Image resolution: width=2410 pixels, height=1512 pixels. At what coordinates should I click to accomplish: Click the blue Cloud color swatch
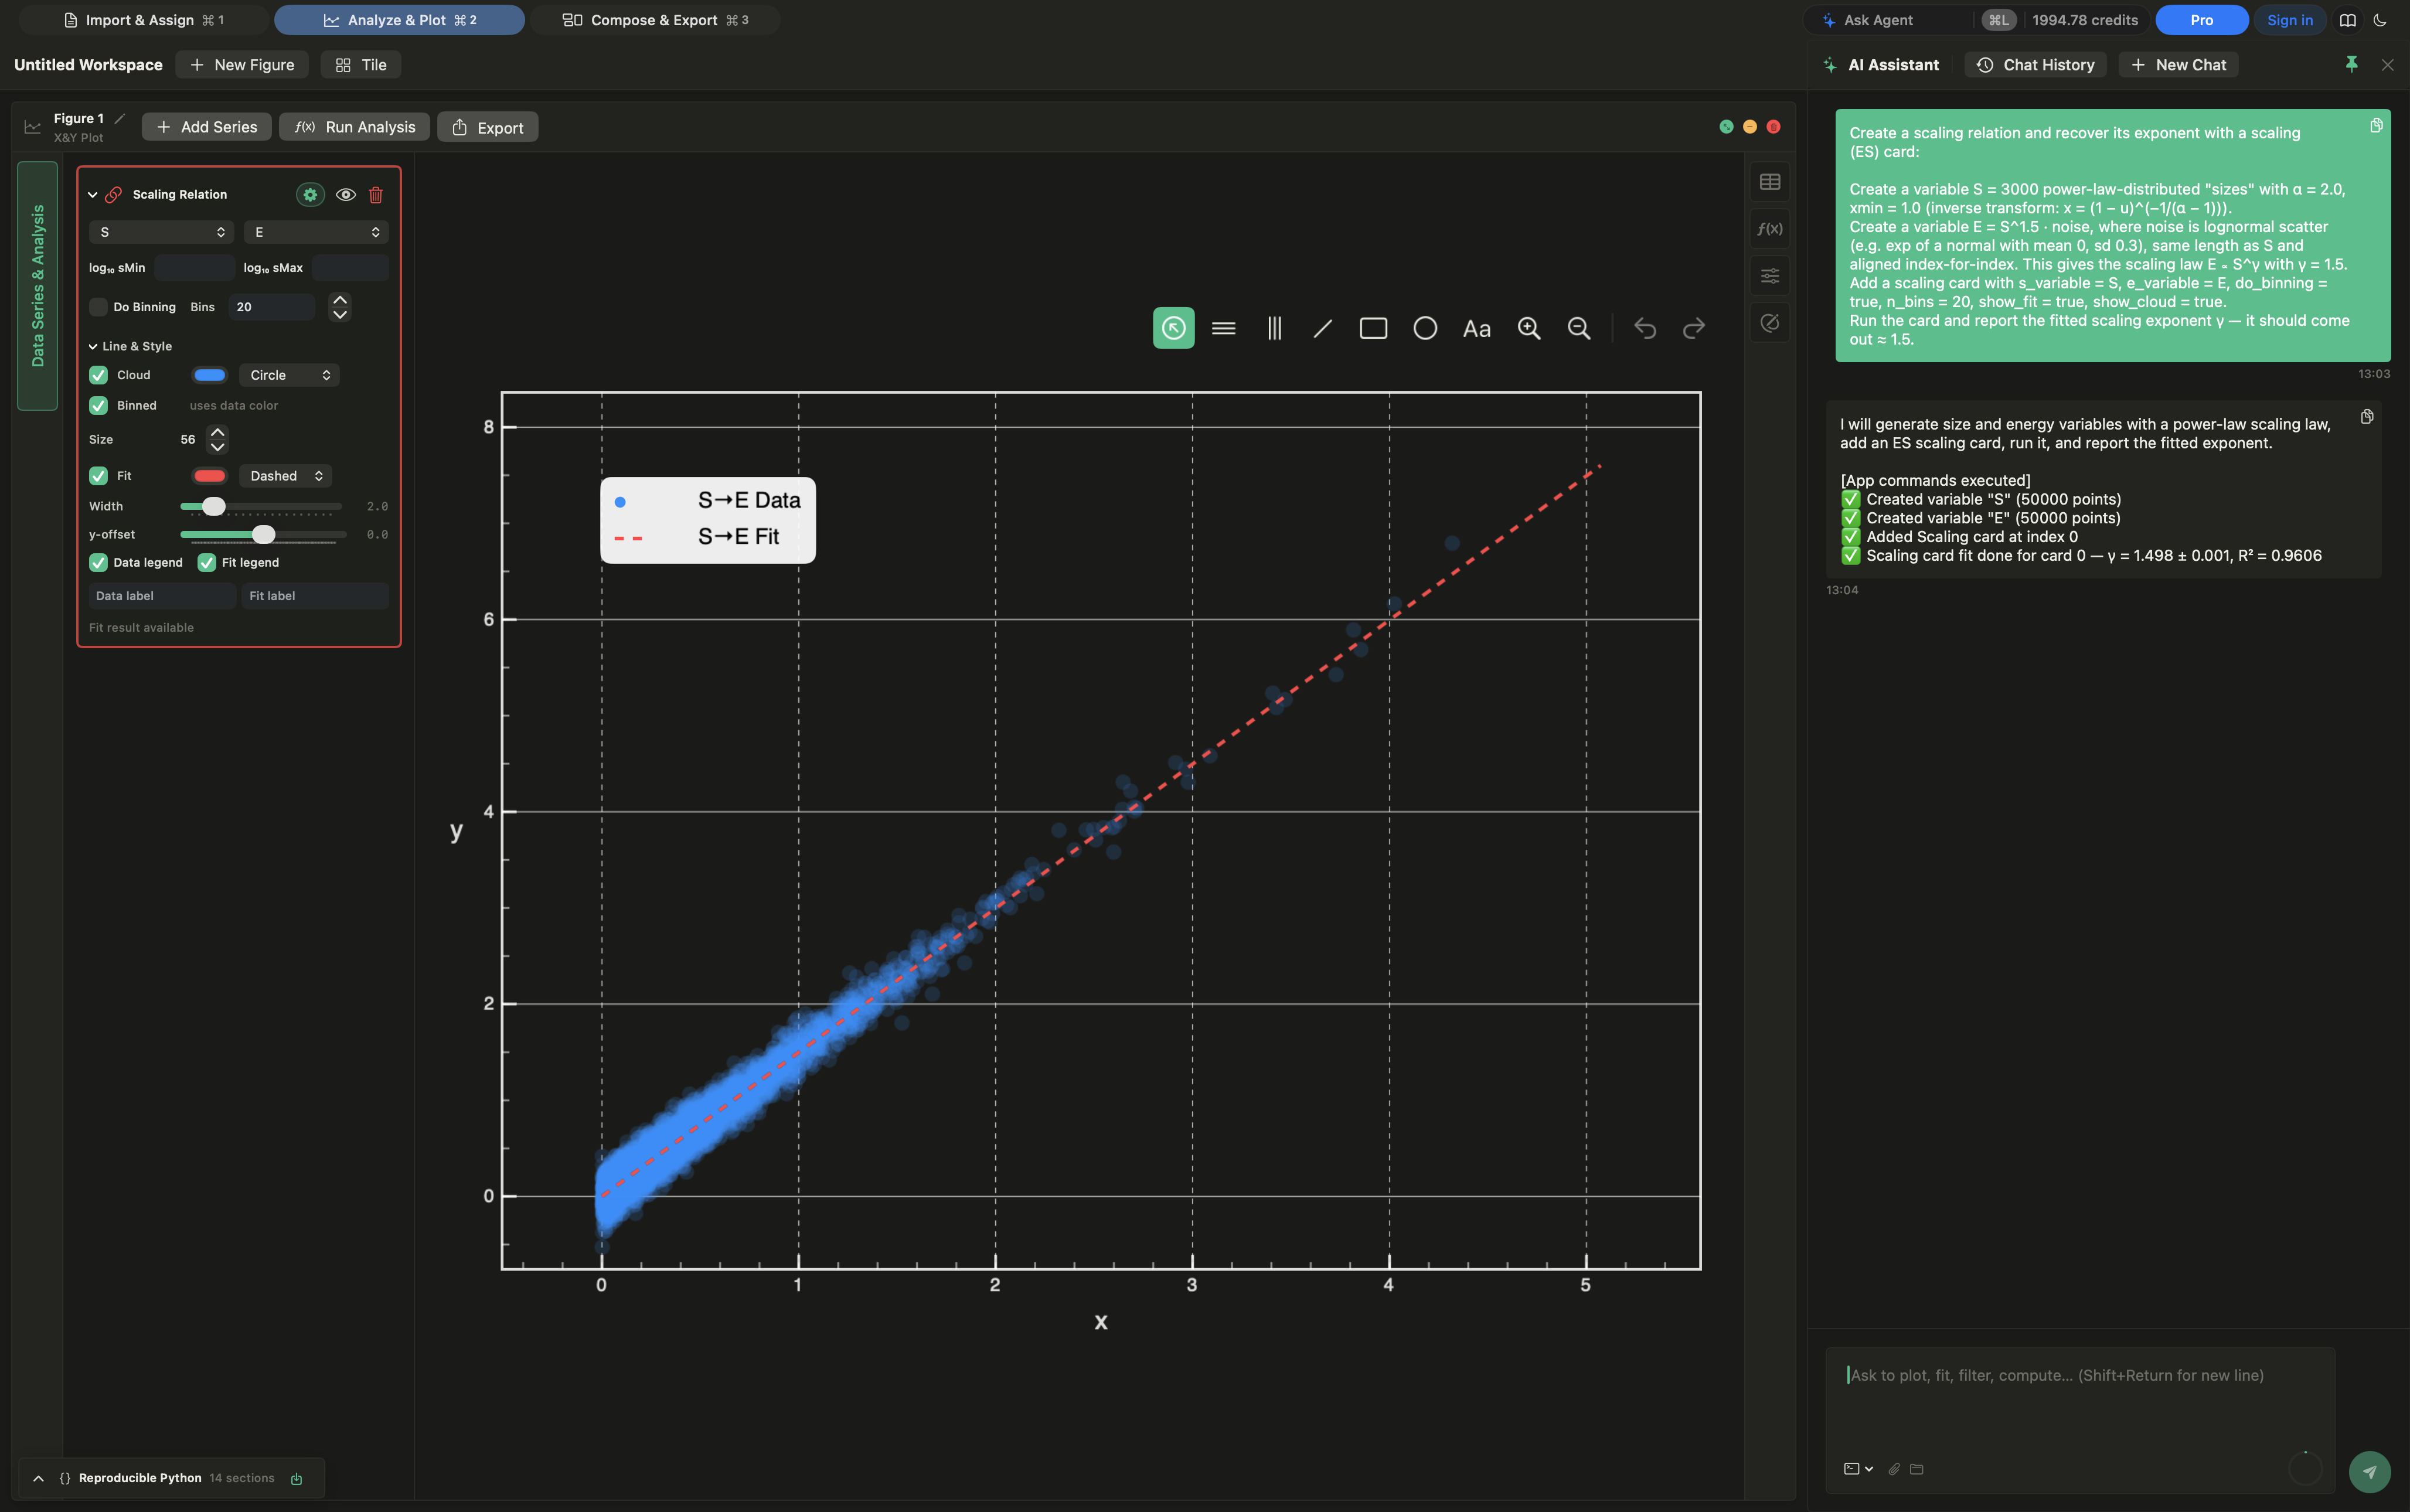209,375
